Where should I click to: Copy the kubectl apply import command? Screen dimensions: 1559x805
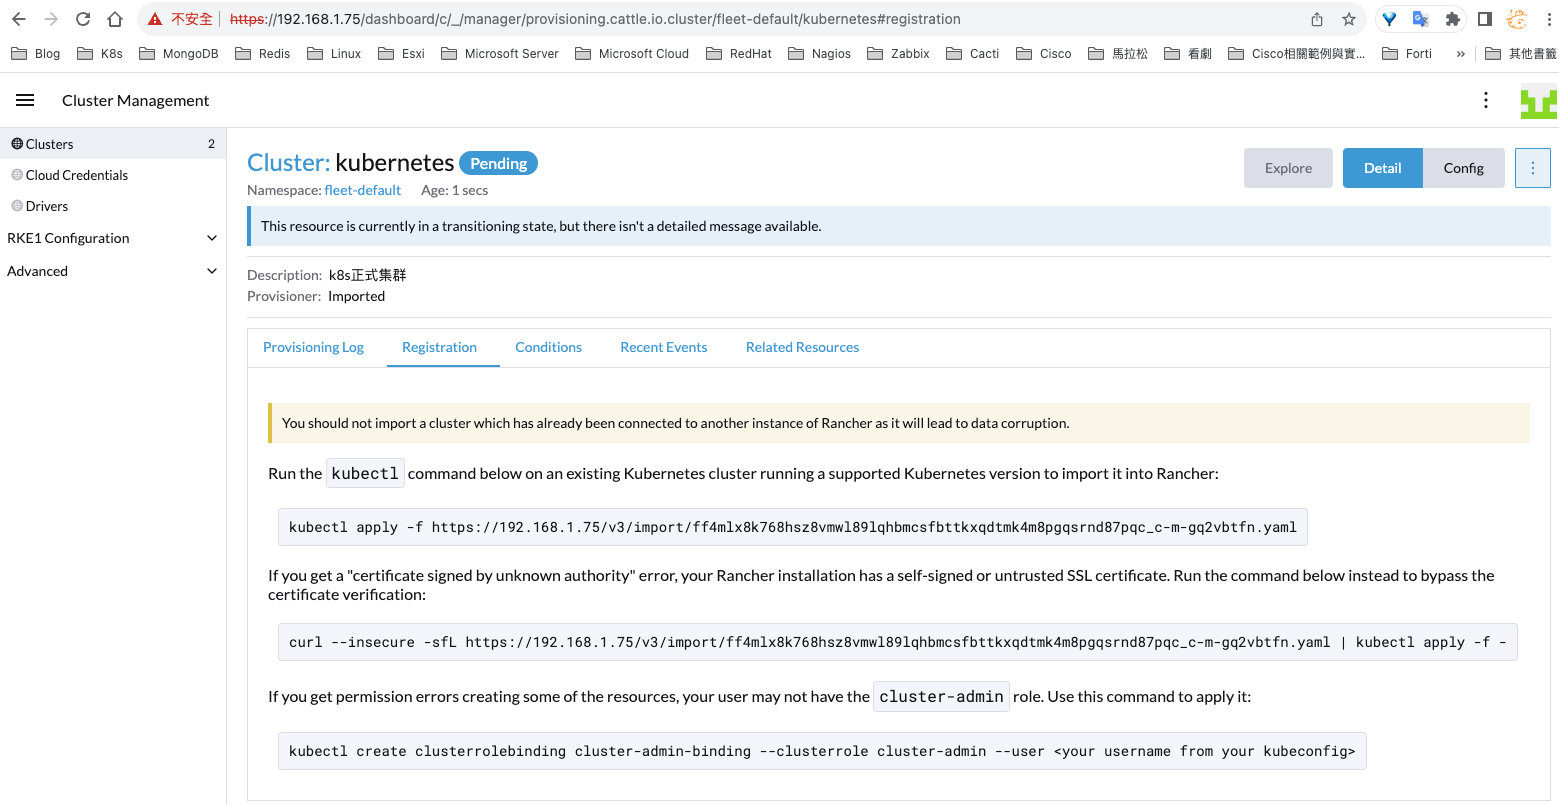(792, 527)
